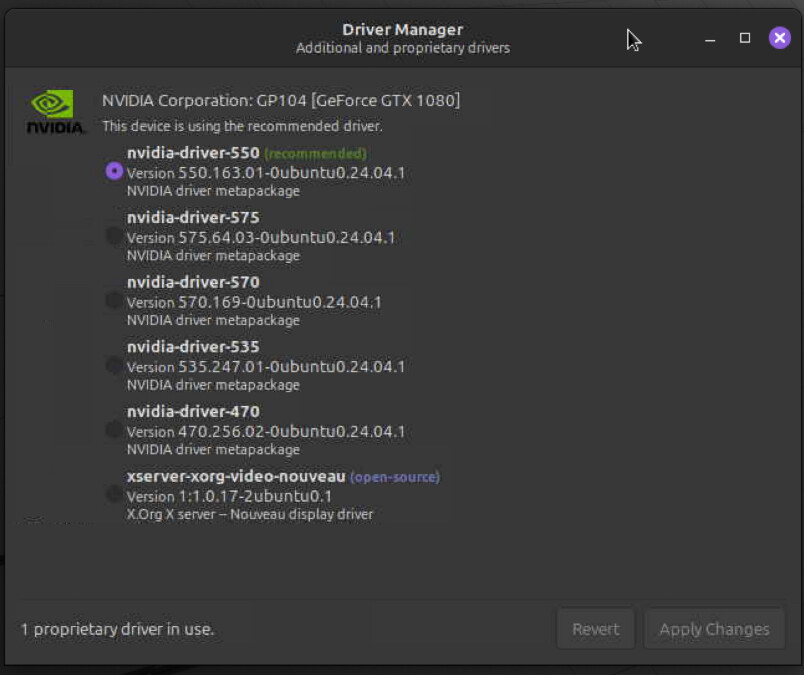
Task: Click the Version 575.64.03-0ubuntu0.24.04.1 text
Action: click(x=261, y=237)
